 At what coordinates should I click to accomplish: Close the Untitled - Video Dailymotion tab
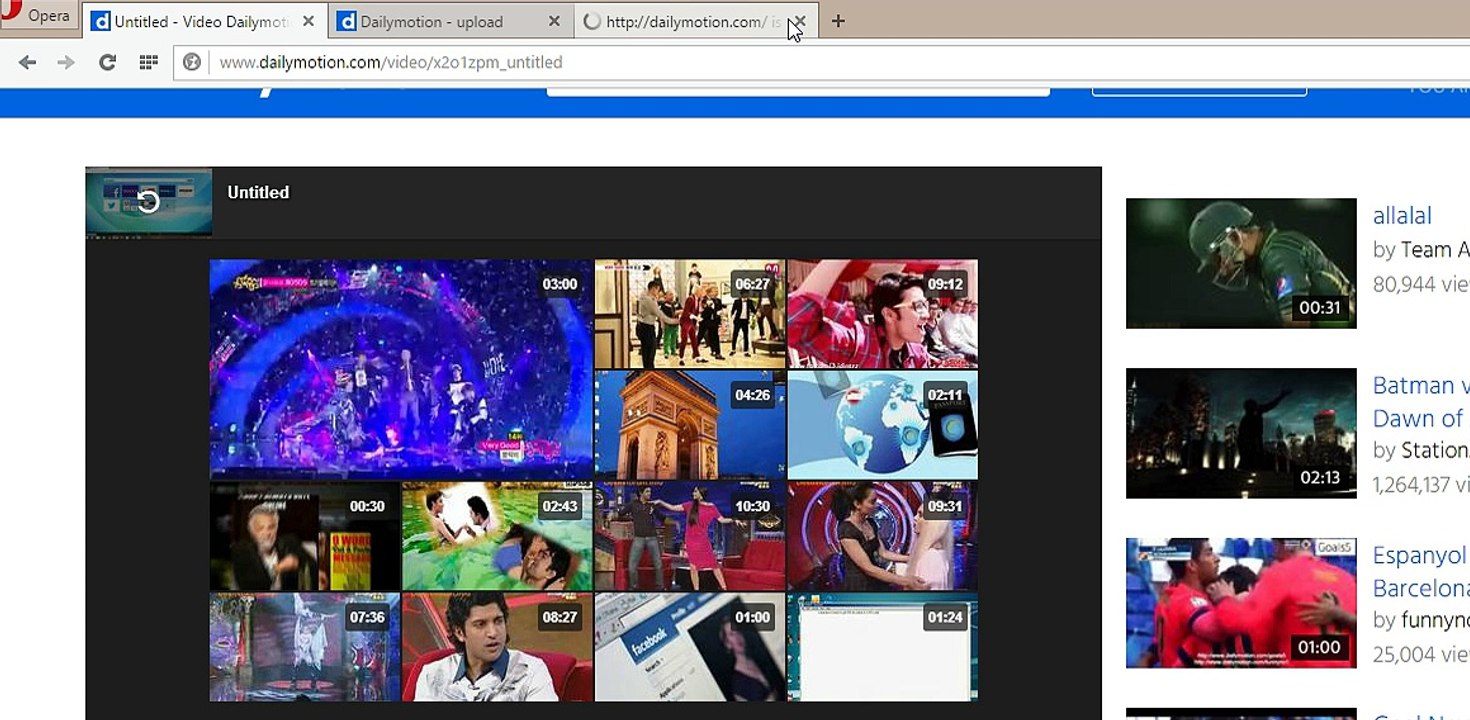point(308,21)
